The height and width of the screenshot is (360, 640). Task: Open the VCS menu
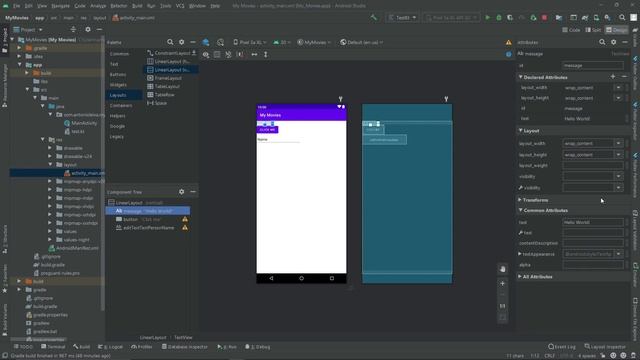pyautogui.click(x=180, y=6)
